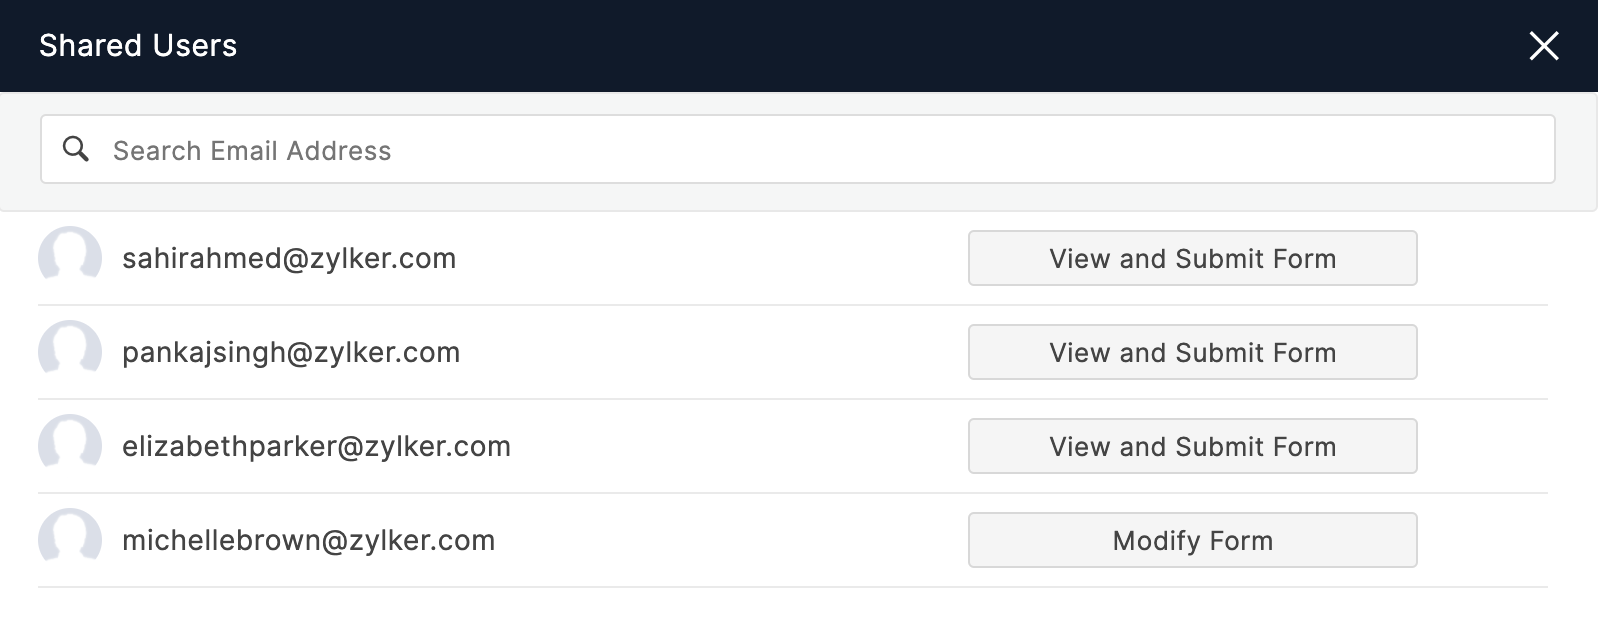1598x630 pixels.
Task: Close the Shared Users dialog
Action: [1544, 45]
